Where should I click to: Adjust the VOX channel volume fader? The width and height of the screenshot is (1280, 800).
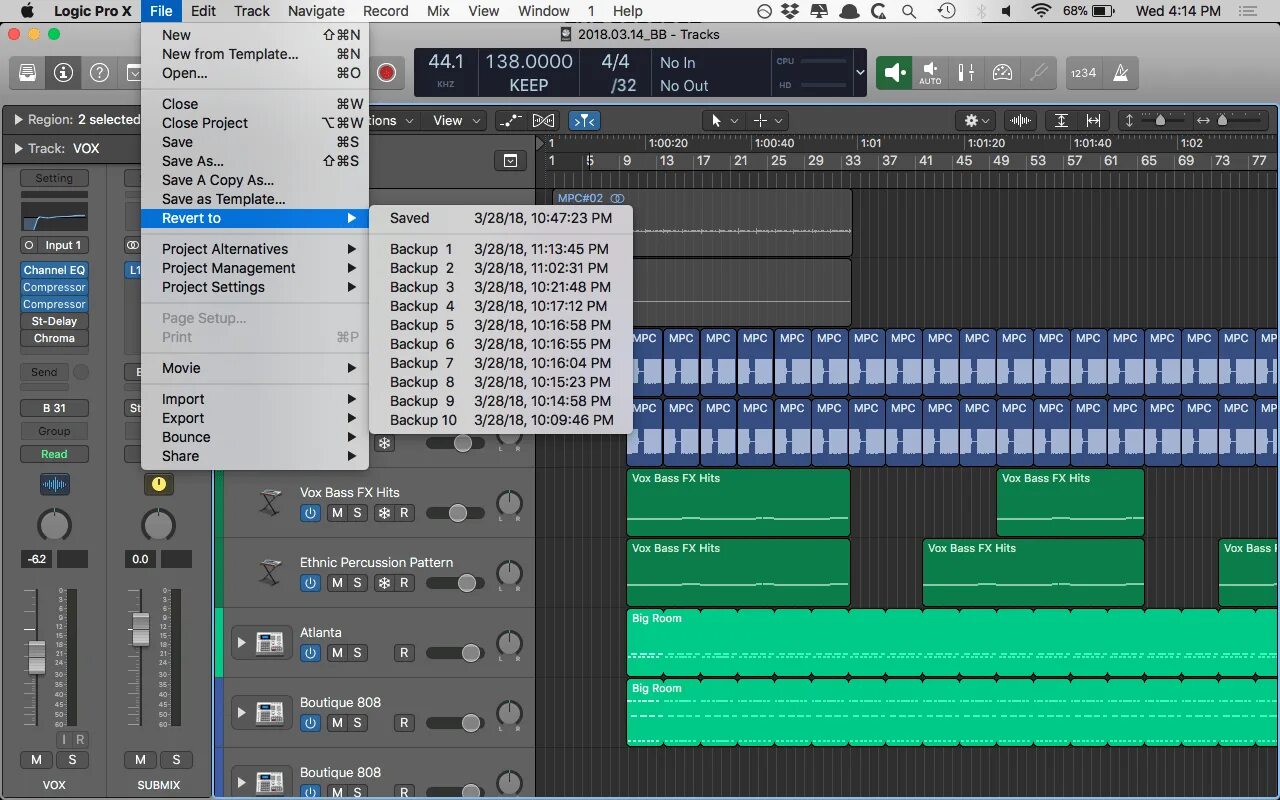[x=36, y=657]
